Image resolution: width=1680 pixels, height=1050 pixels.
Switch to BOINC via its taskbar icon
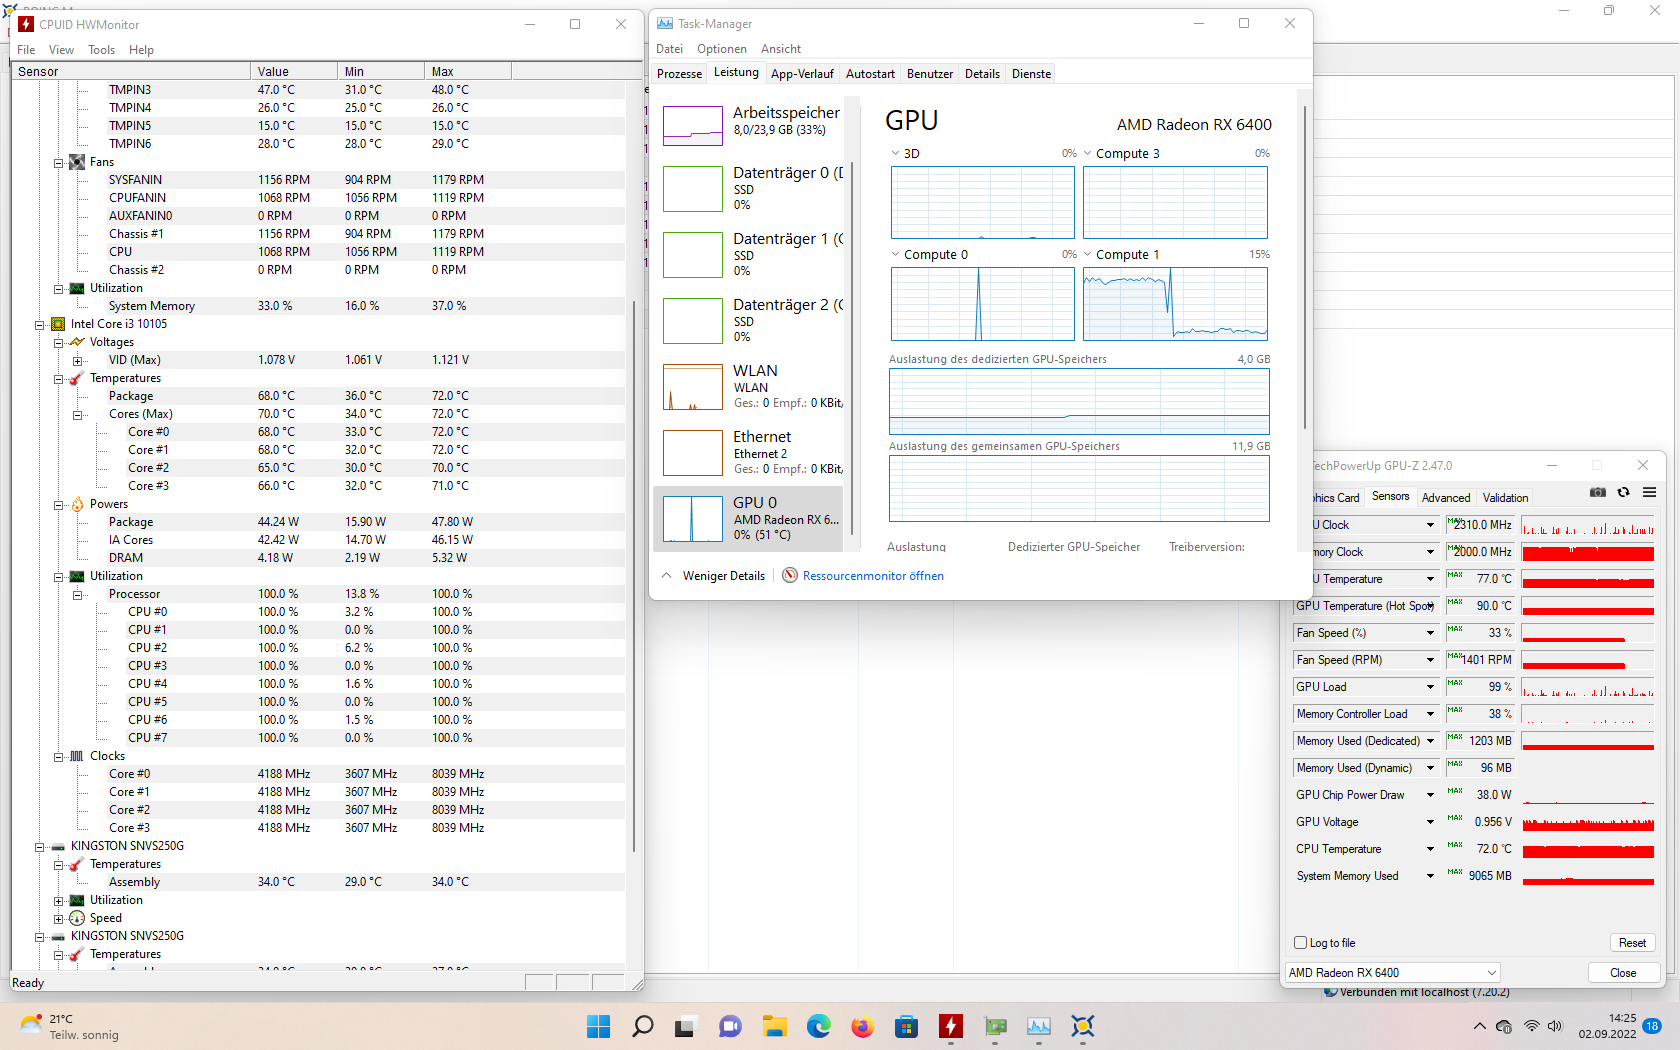click(1083, 1026)
